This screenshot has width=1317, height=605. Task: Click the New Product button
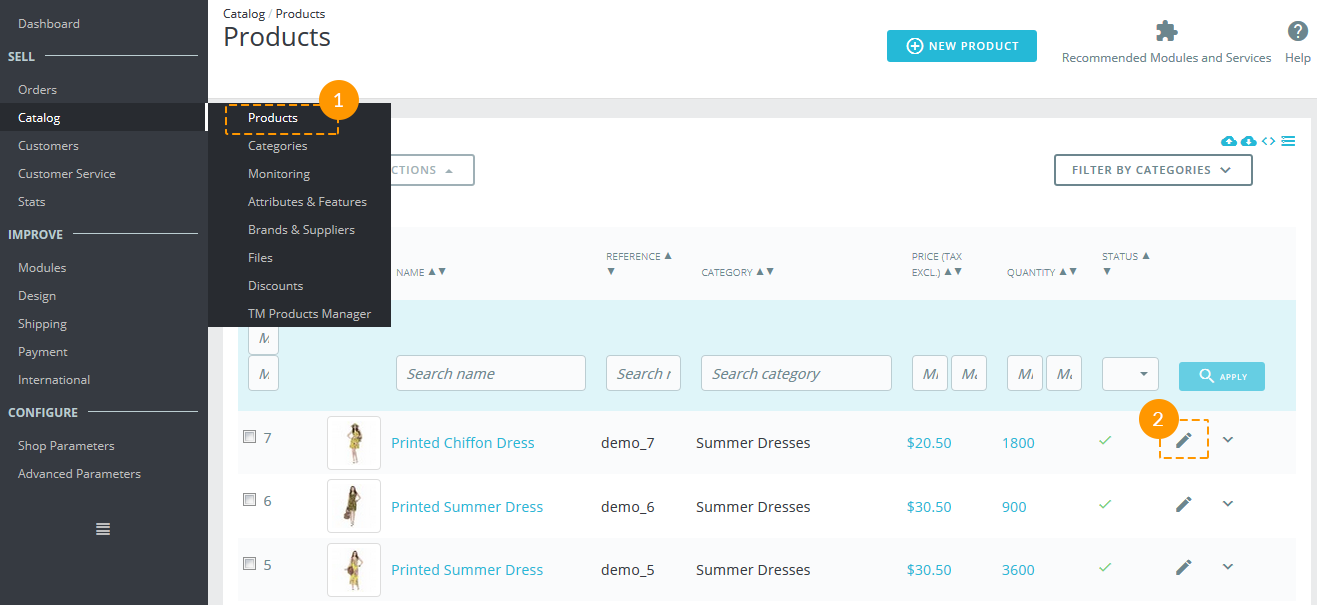pos(962,46)
